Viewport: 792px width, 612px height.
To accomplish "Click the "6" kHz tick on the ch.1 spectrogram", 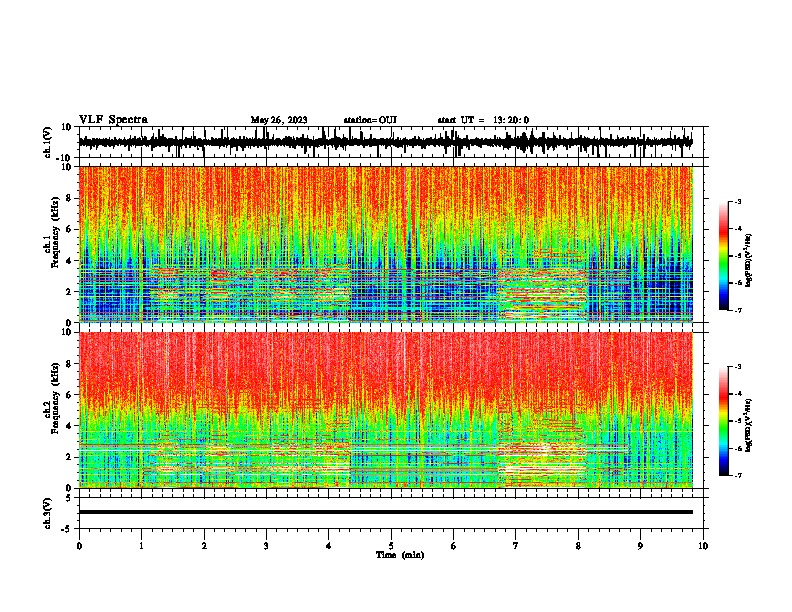I will [x=70, y=230].
